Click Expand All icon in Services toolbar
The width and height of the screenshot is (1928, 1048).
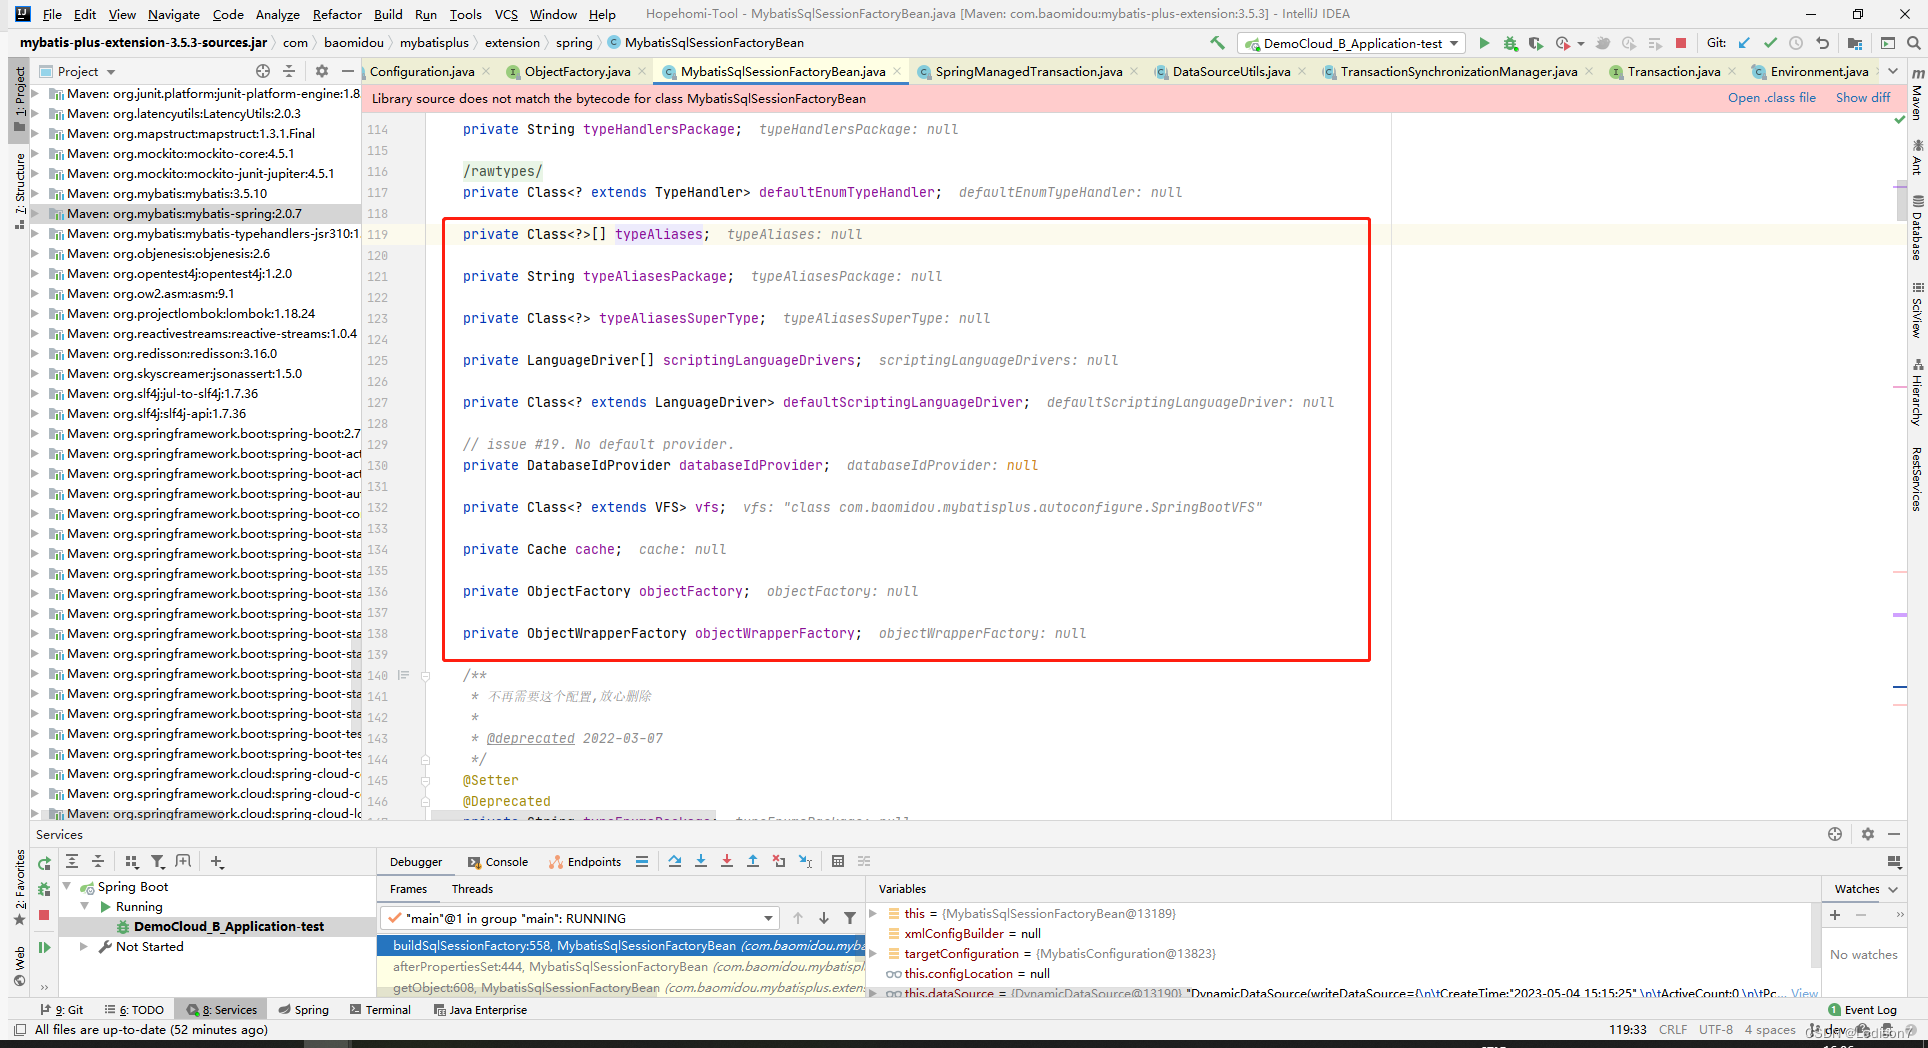point(72,861)
